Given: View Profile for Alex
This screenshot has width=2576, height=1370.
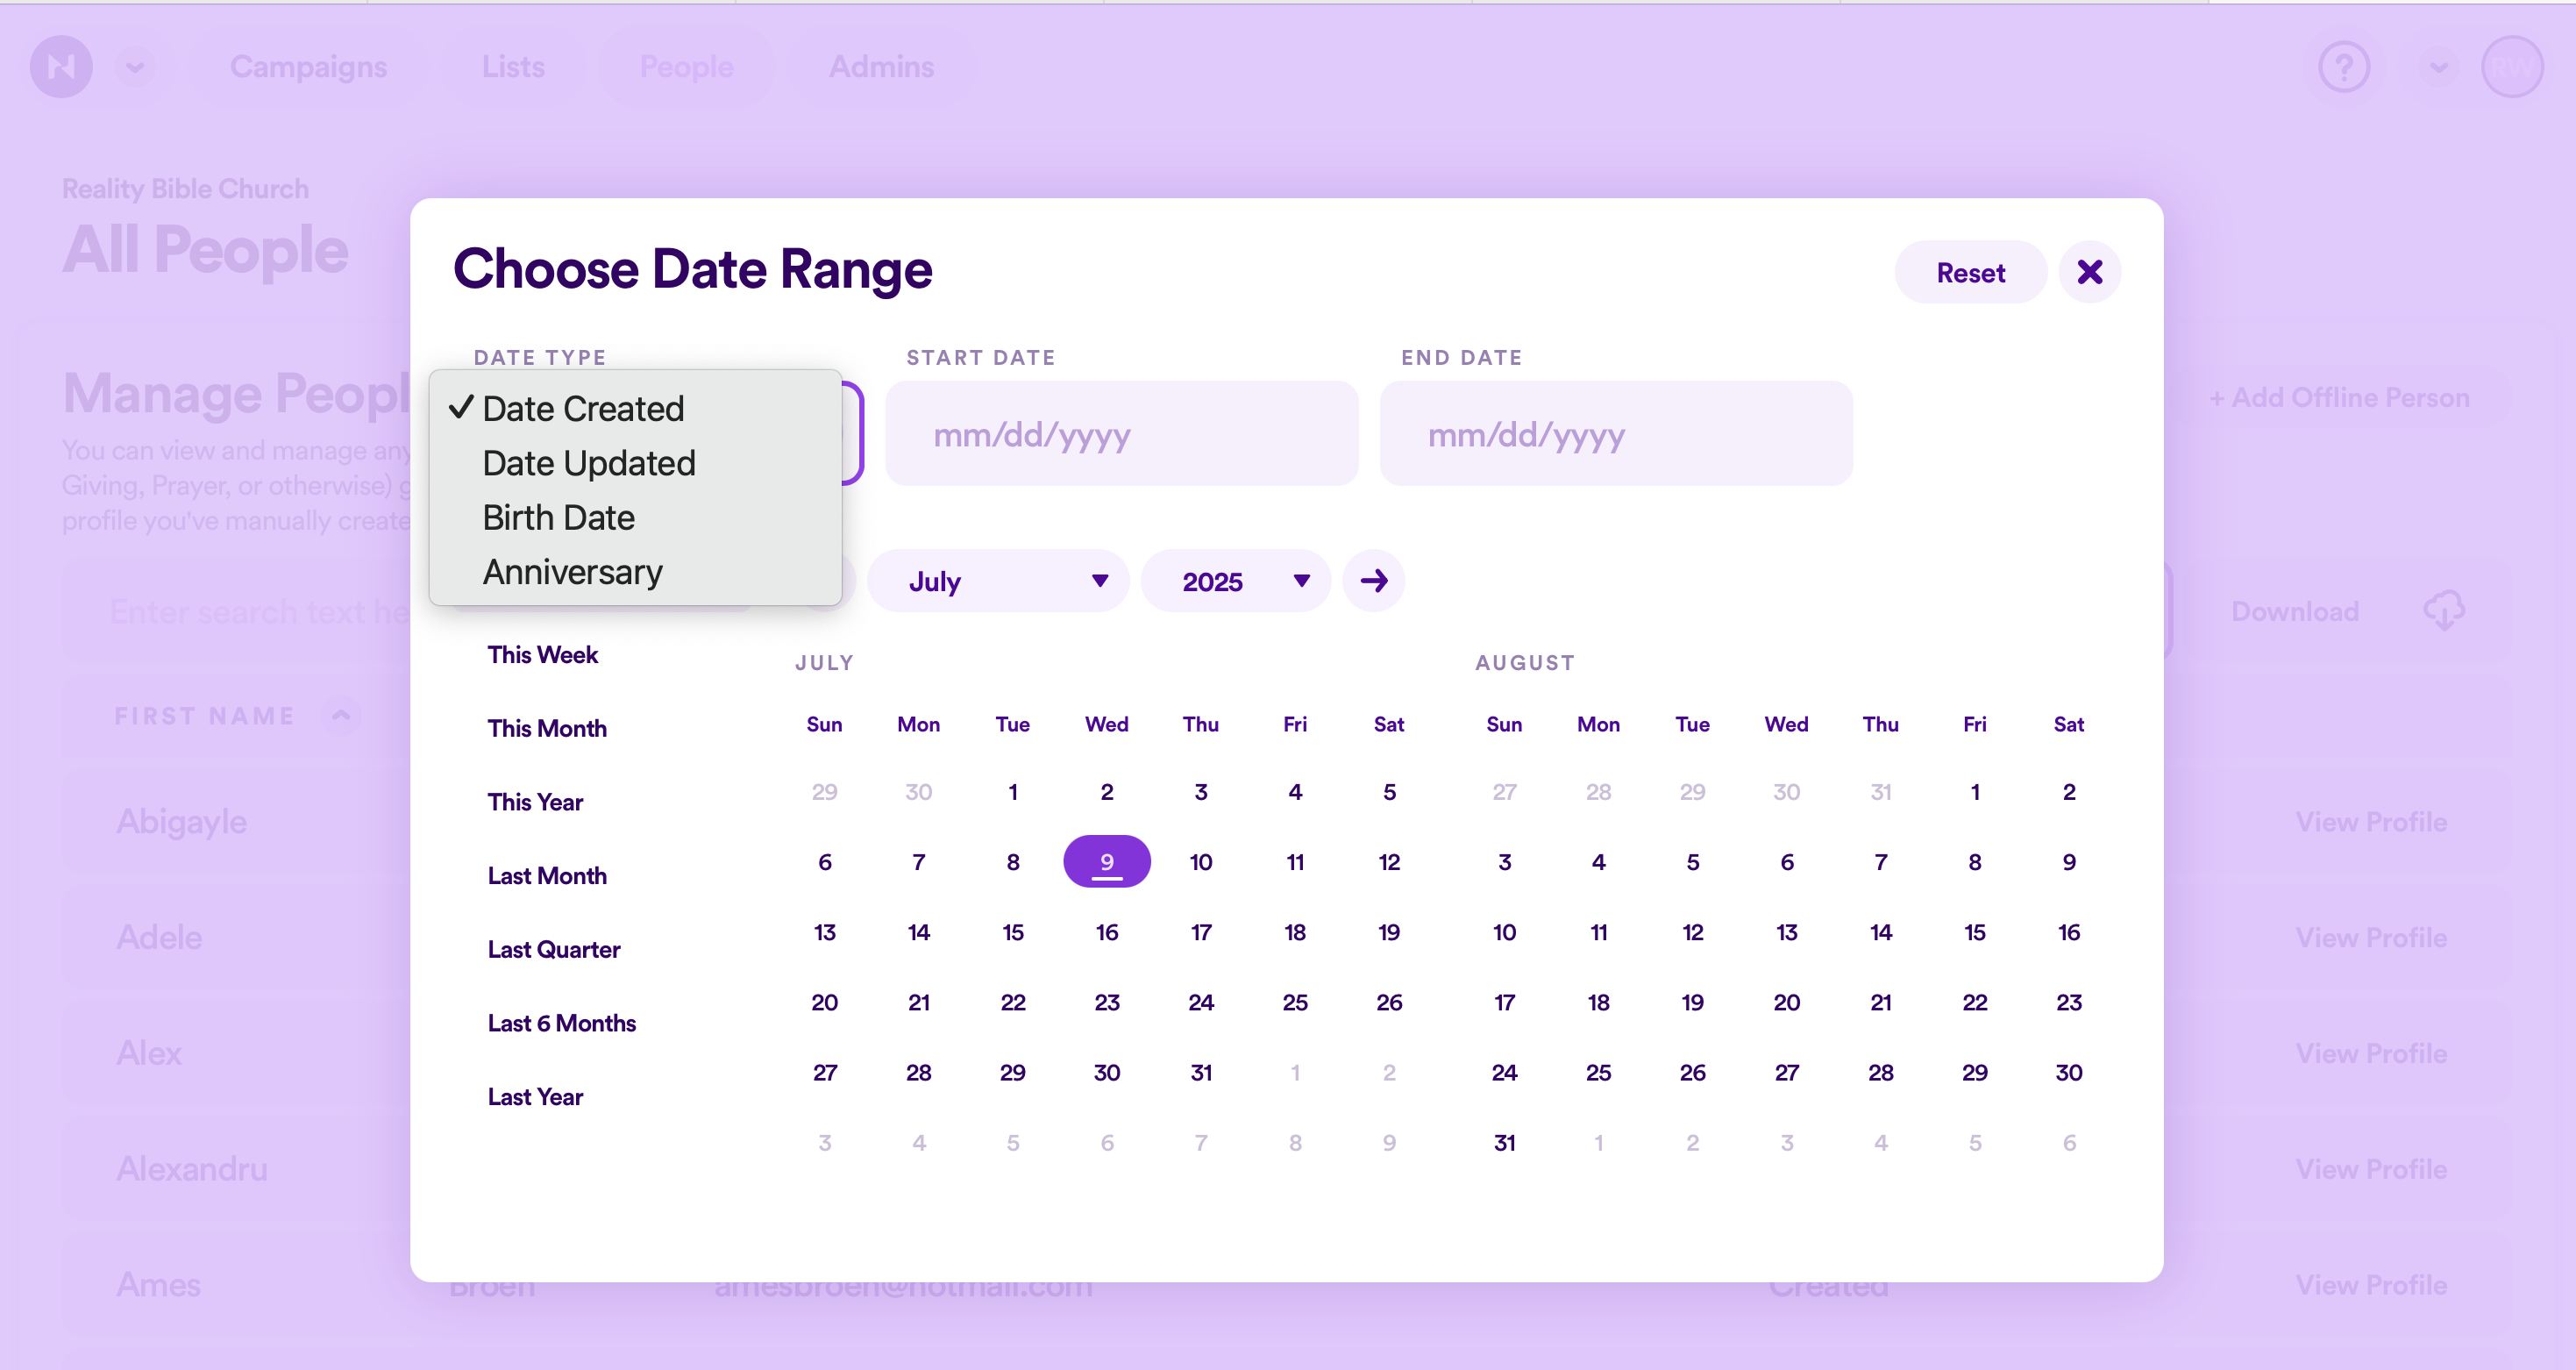Looking at the screenshot, I should pos(2370,1053).
